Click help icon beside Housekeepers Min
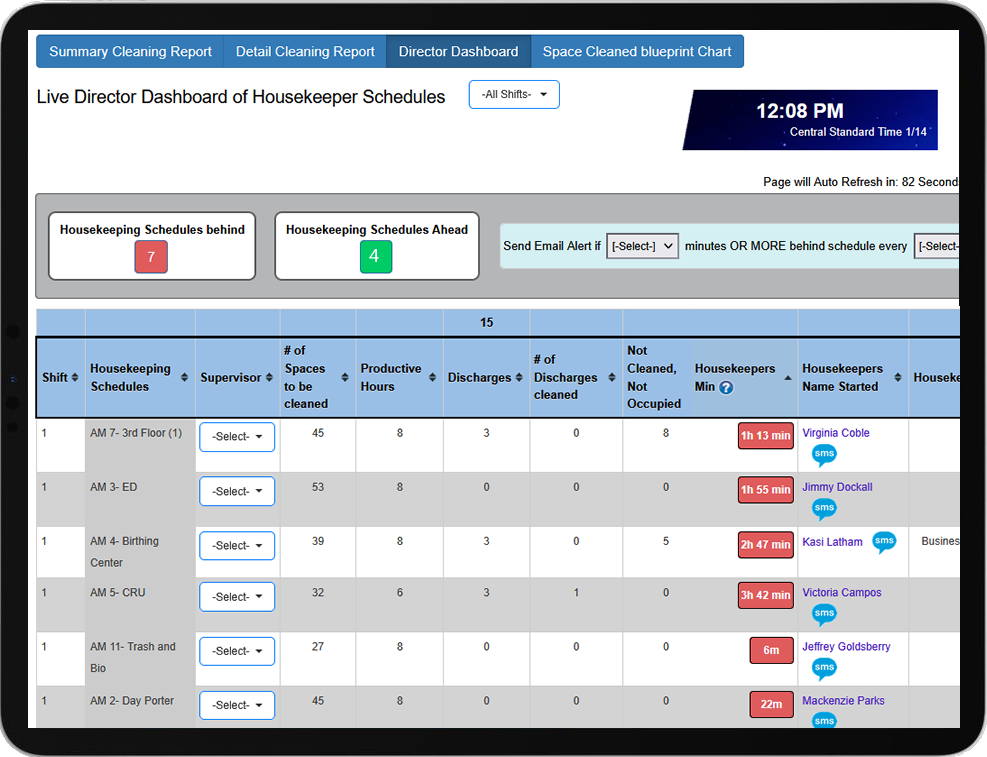Screen dimensions: 987x757 (x=726, y=388)
